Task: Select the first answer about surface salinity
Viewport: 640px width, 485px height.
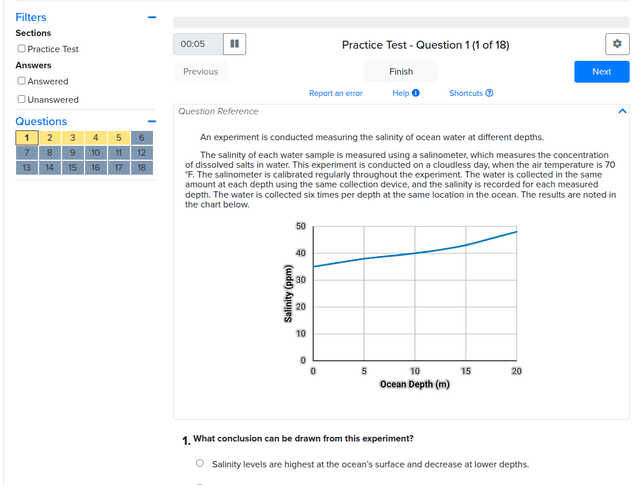Action: tap(200, 463)
